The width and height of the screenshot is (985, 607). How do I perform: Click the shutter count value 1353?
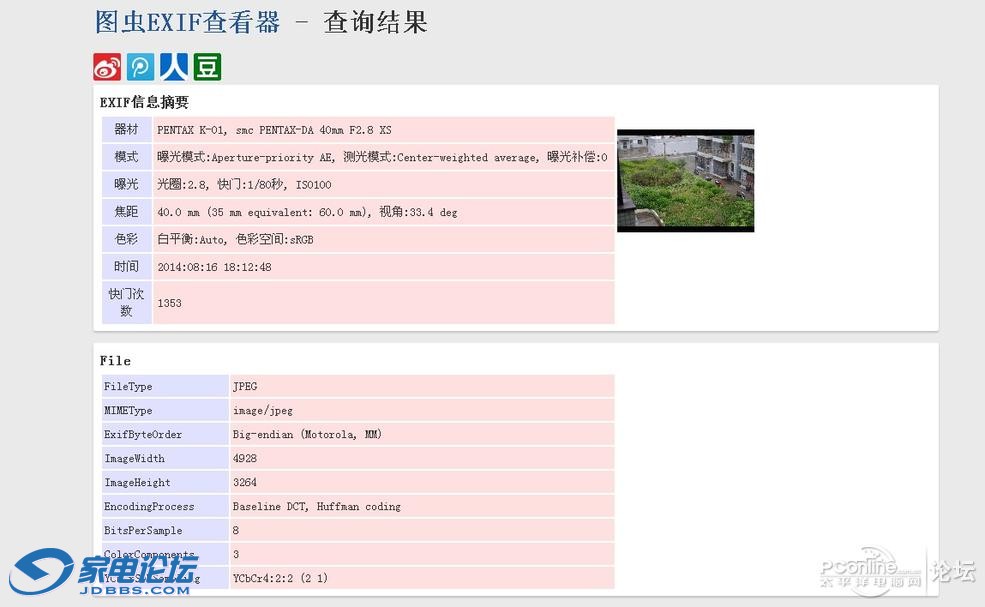click(169, 303)
